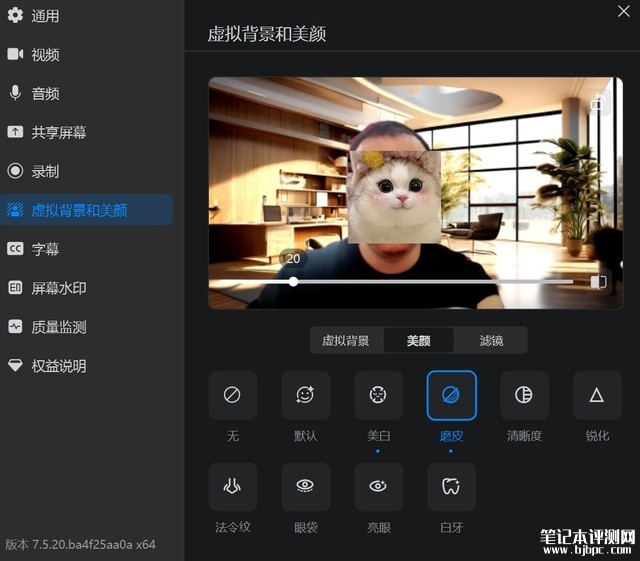Open 音频 audio settings microphone icon

15,93
